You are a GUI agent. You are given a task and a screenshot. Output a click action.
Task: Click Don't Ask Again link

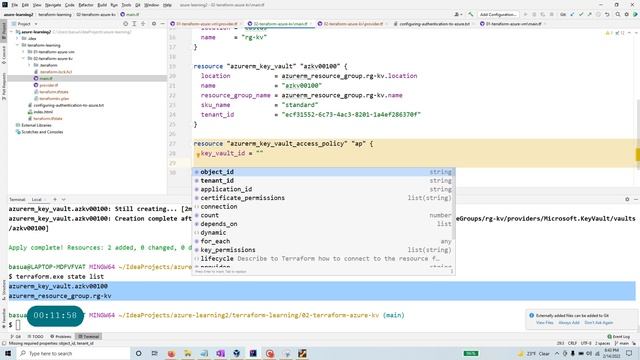[598, 322]
